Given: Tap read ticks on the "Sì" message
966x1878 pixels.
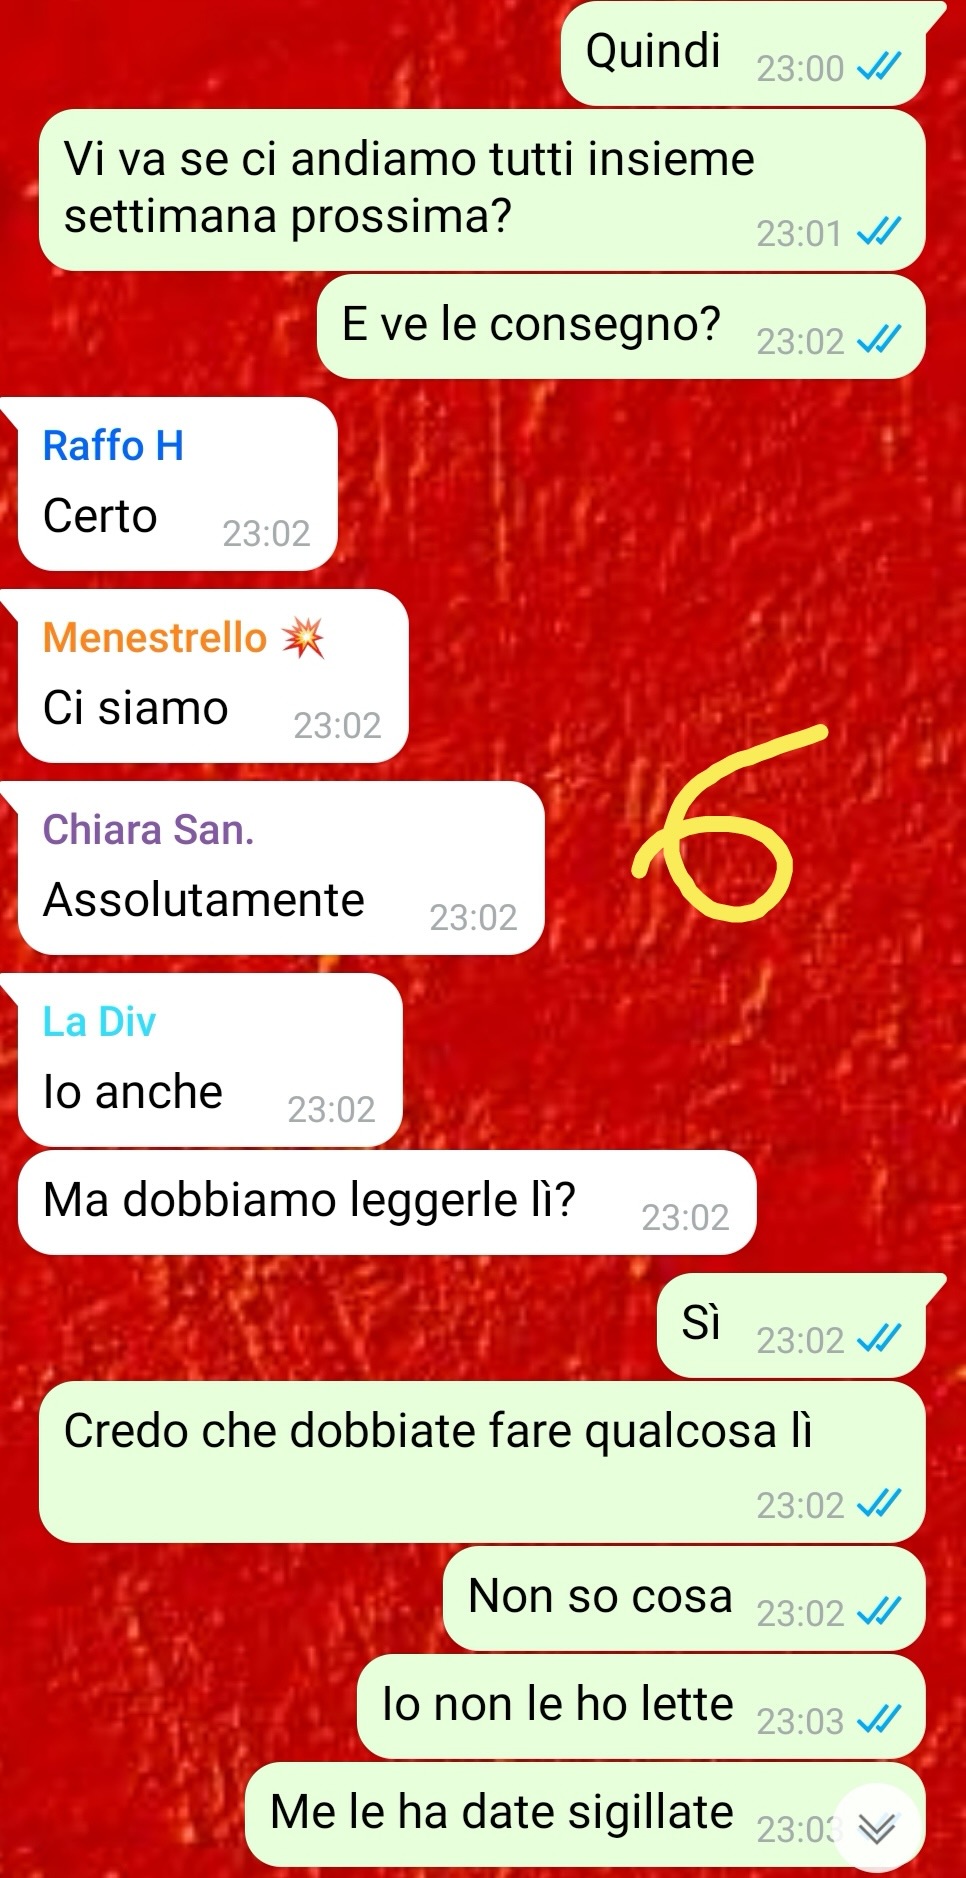Looking at the screenshot, I should 880,1339.
